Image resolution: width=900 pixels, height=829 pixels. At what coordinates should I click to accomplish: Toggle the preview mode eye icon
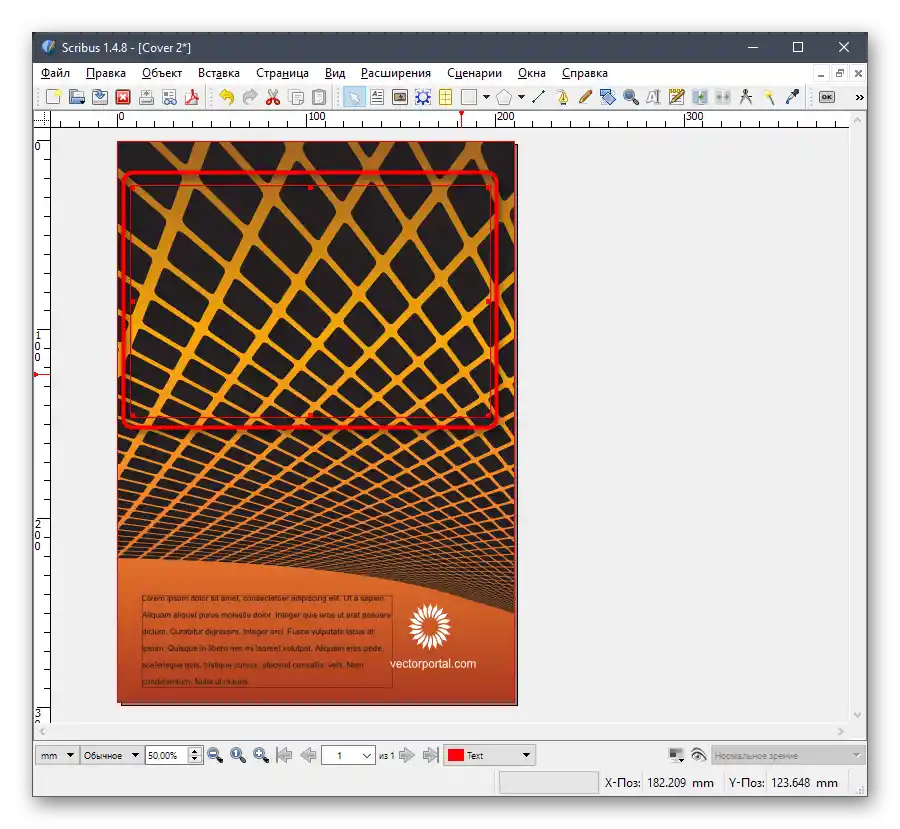coord(698,755)
